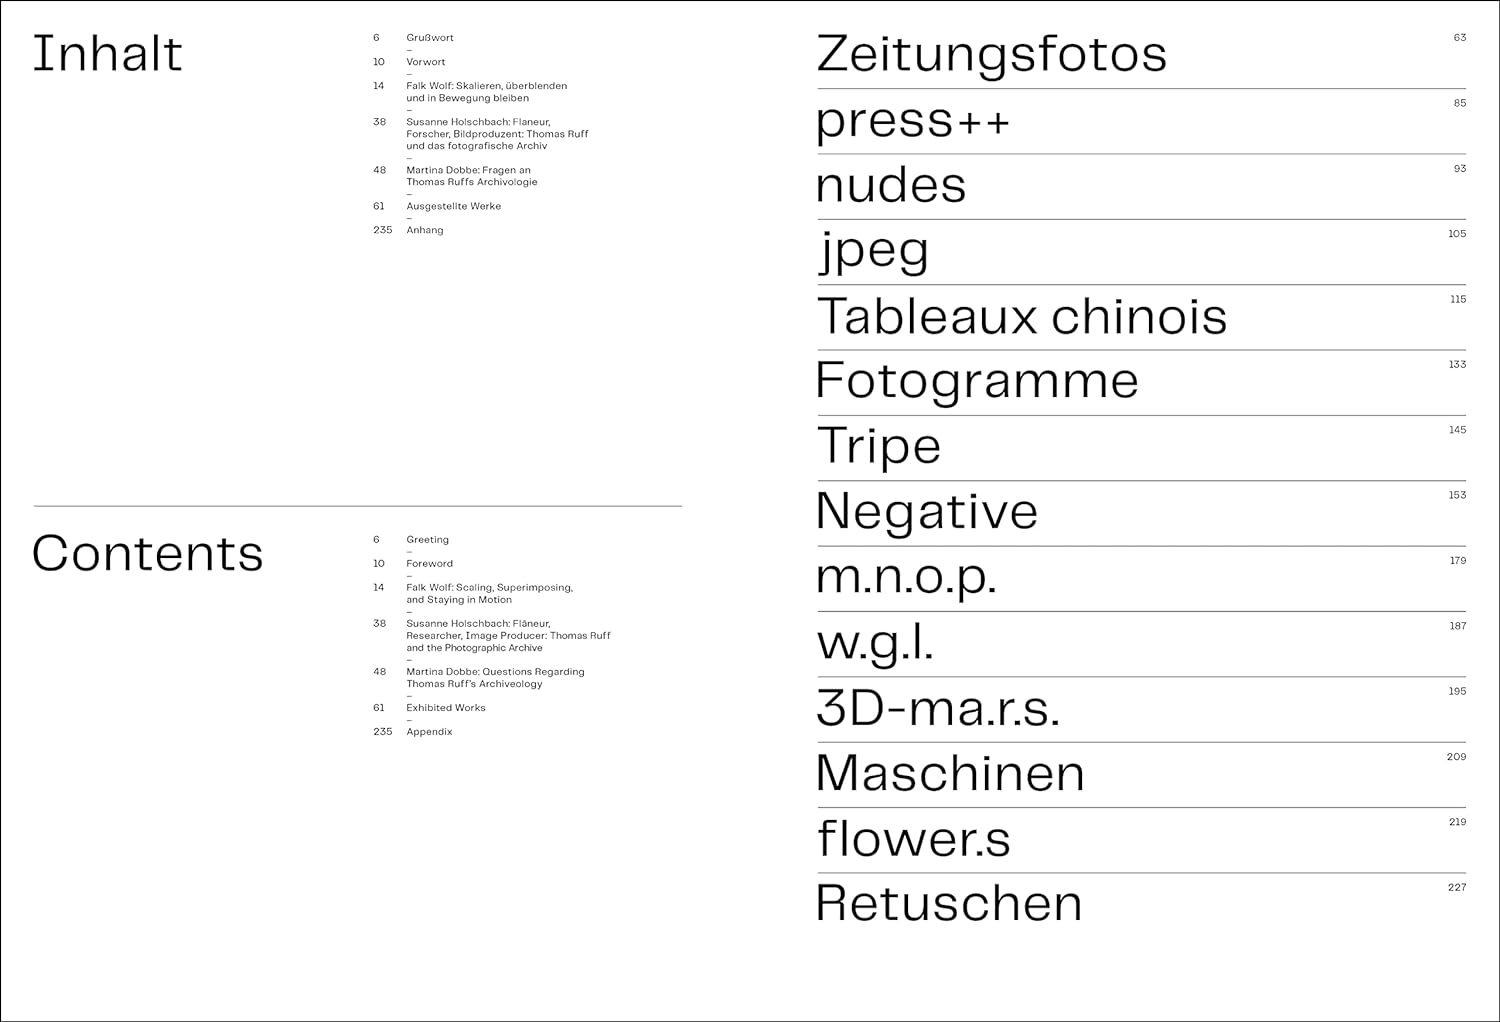Click the Fotogramme chapter title
The image size is (1500, 1022).
(977, 381)
